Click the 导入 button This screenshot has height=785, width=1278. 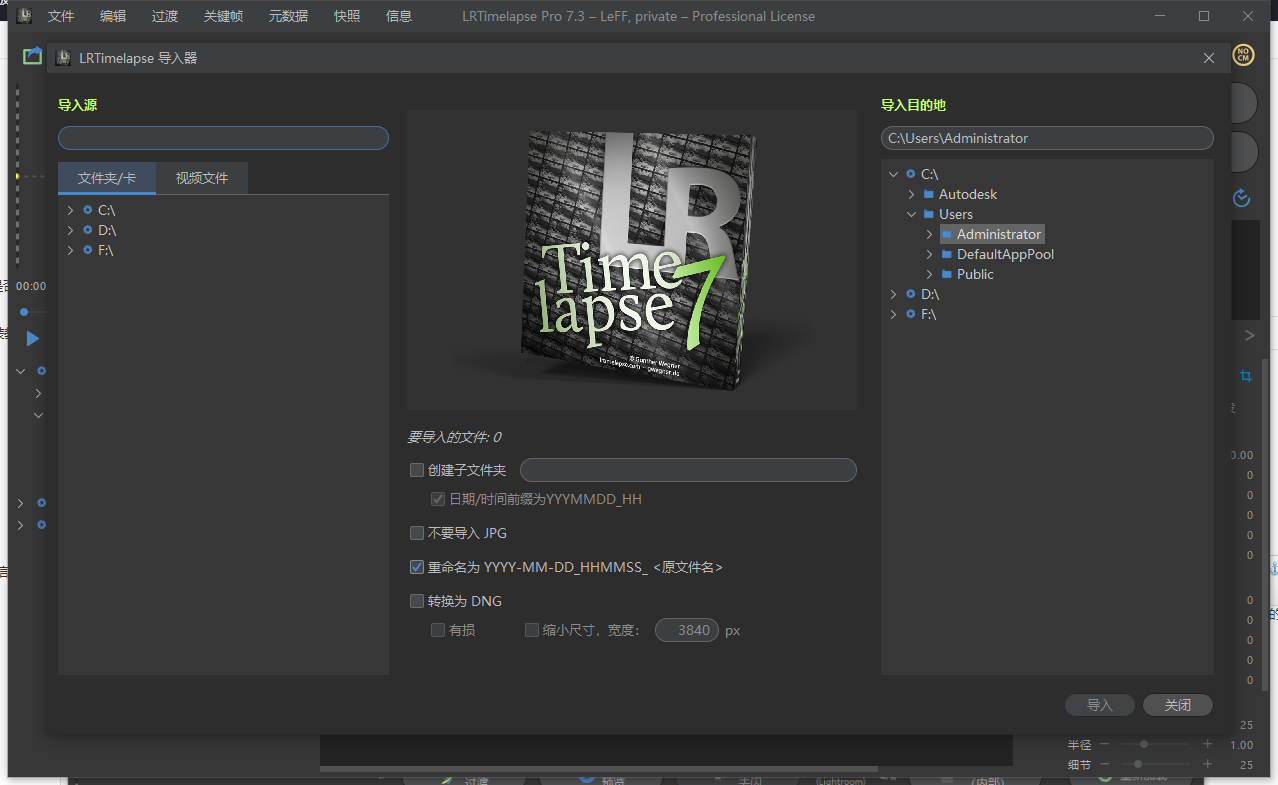coord(1100,705)
